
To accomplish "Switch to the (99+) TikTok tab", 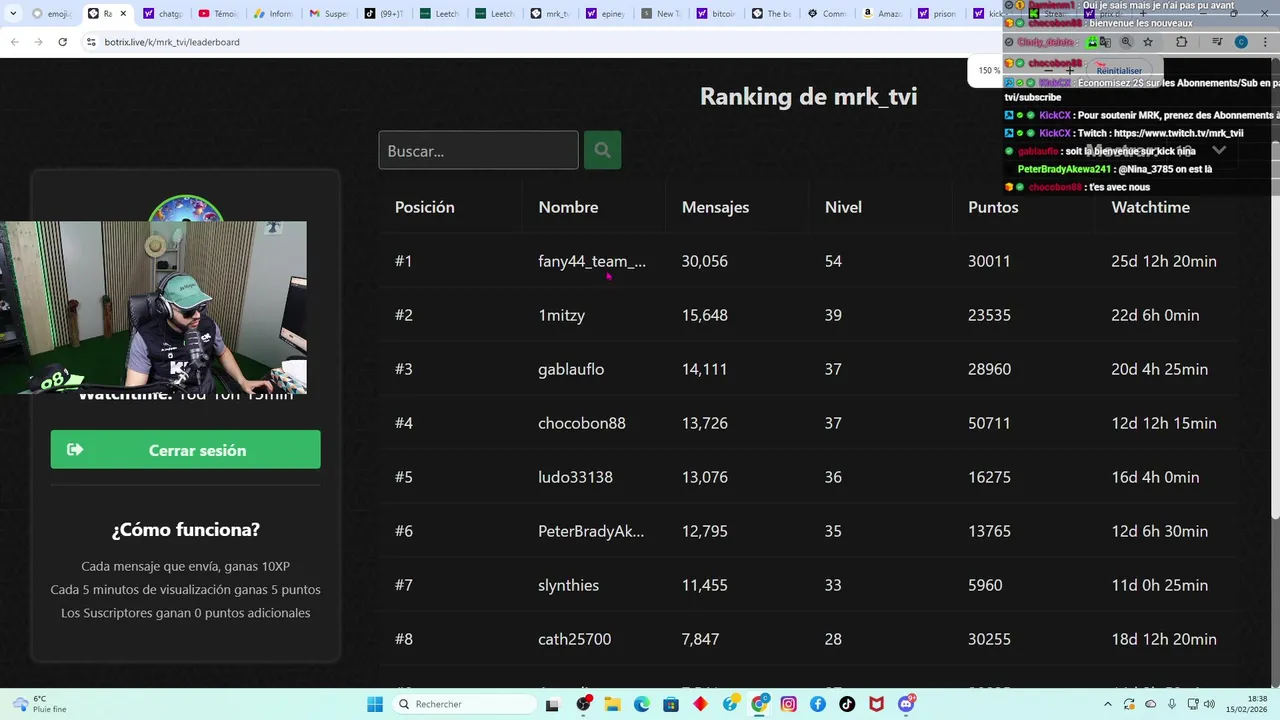I will (x=384, y=14).
